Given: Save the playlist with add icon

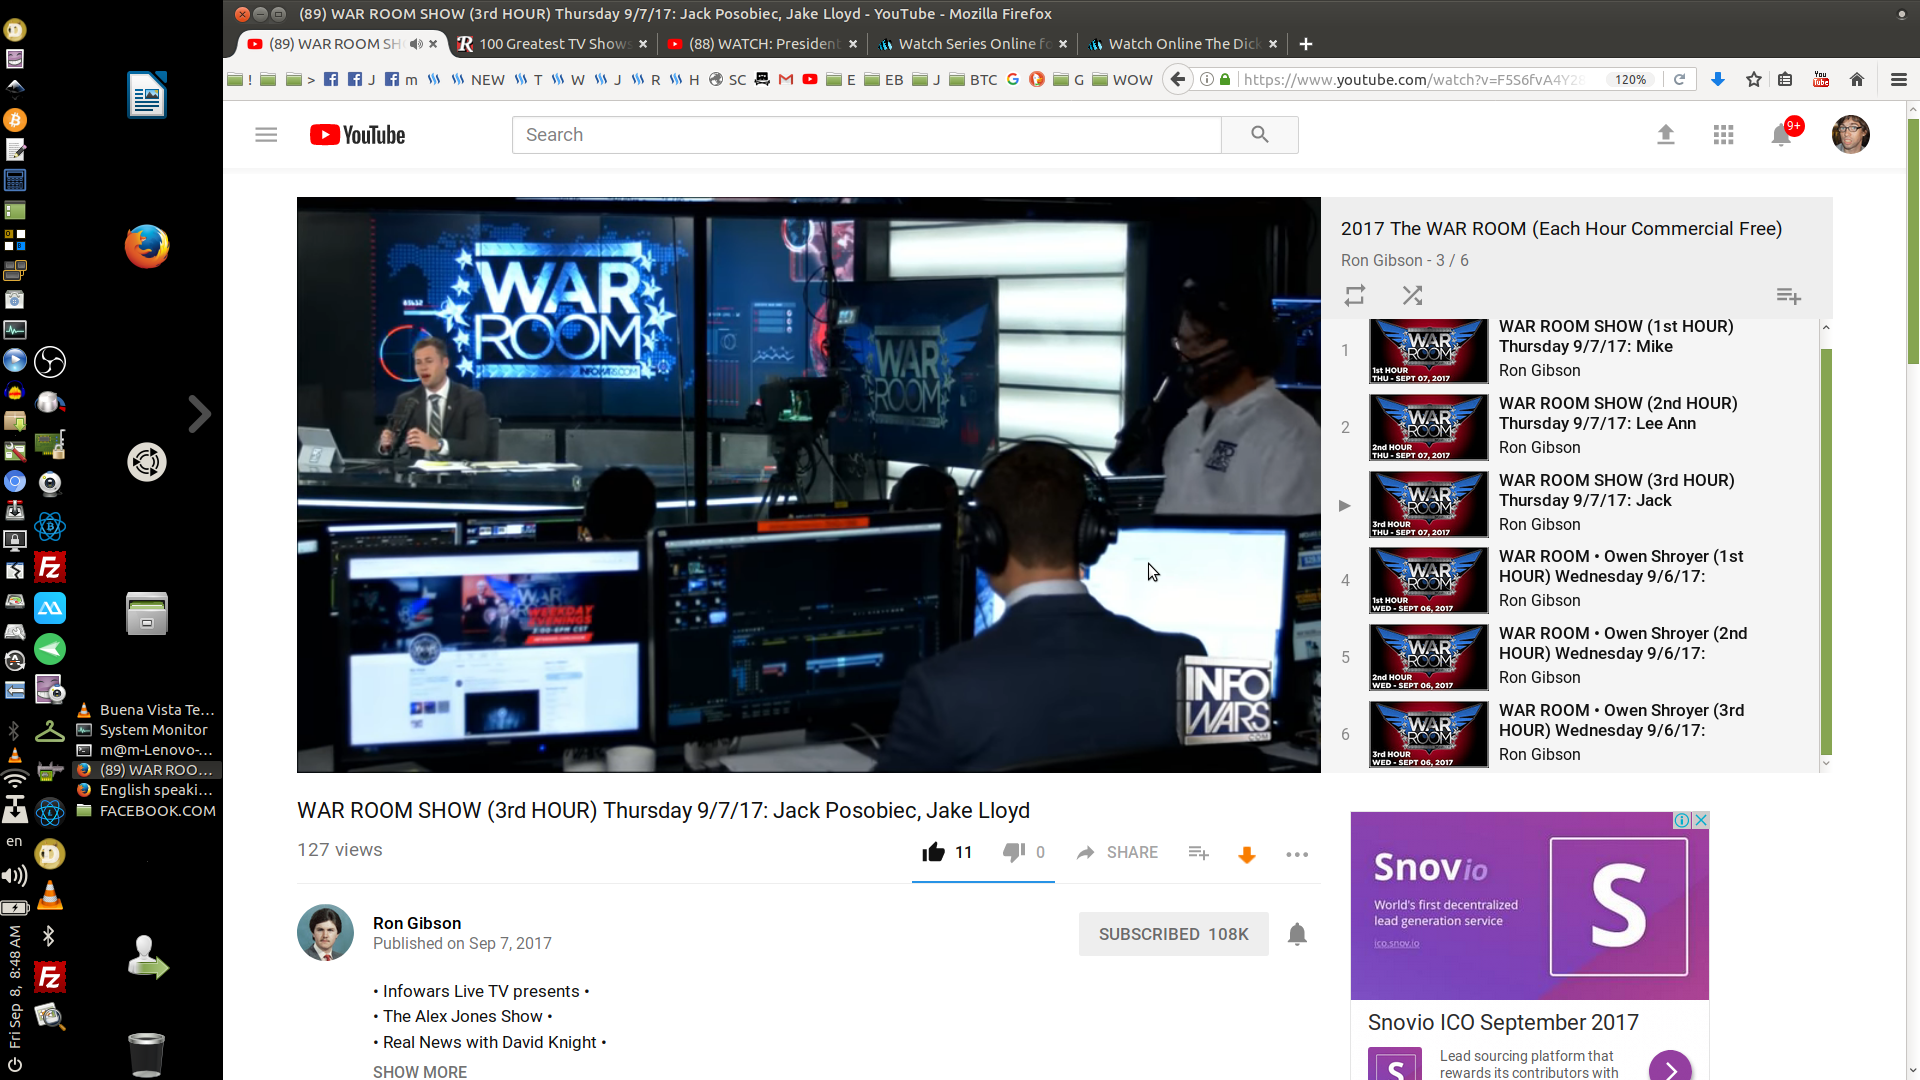Looking at the screenshot, I should [1788, 296].
